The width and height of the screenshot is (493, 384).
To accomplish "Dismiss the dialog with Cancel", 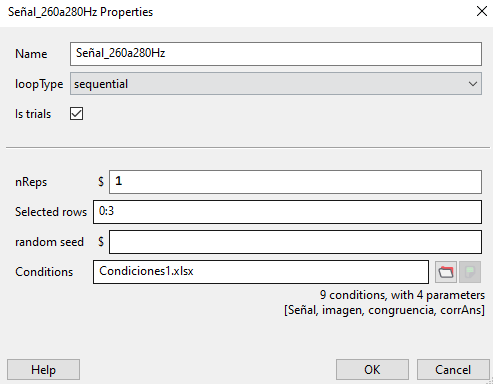I will click(453, 370).
